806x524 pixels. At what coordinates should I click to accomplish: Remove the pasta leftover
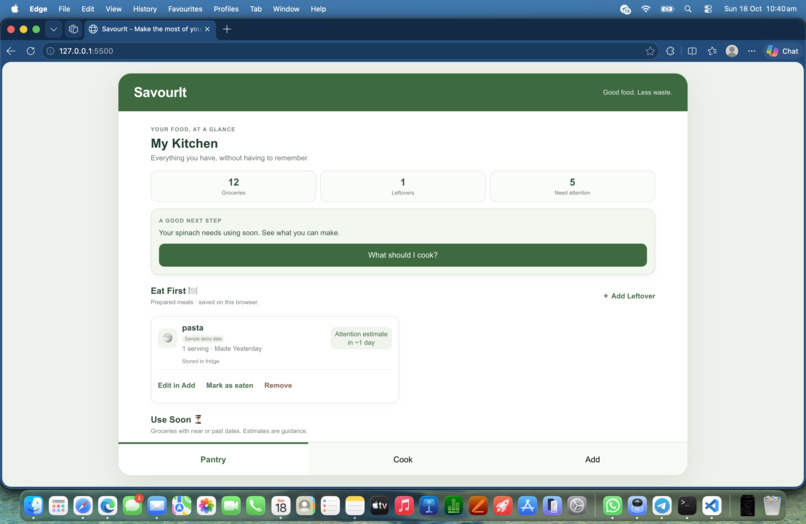coord(278,386)
